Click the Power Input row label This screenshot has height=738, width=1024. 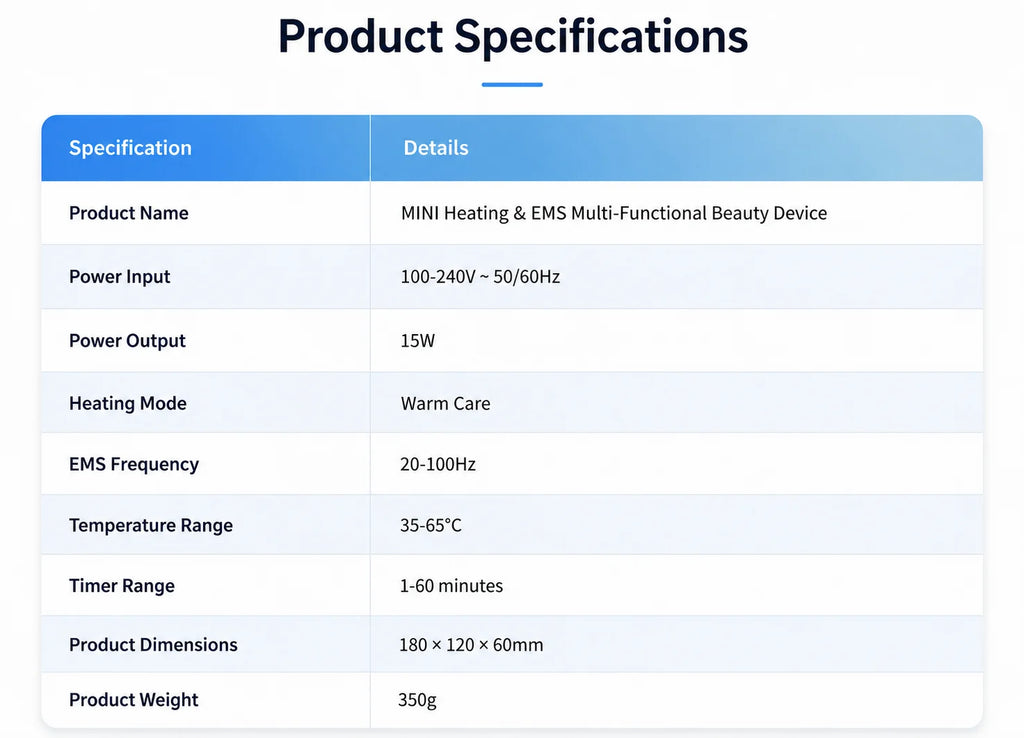point(120,277)
